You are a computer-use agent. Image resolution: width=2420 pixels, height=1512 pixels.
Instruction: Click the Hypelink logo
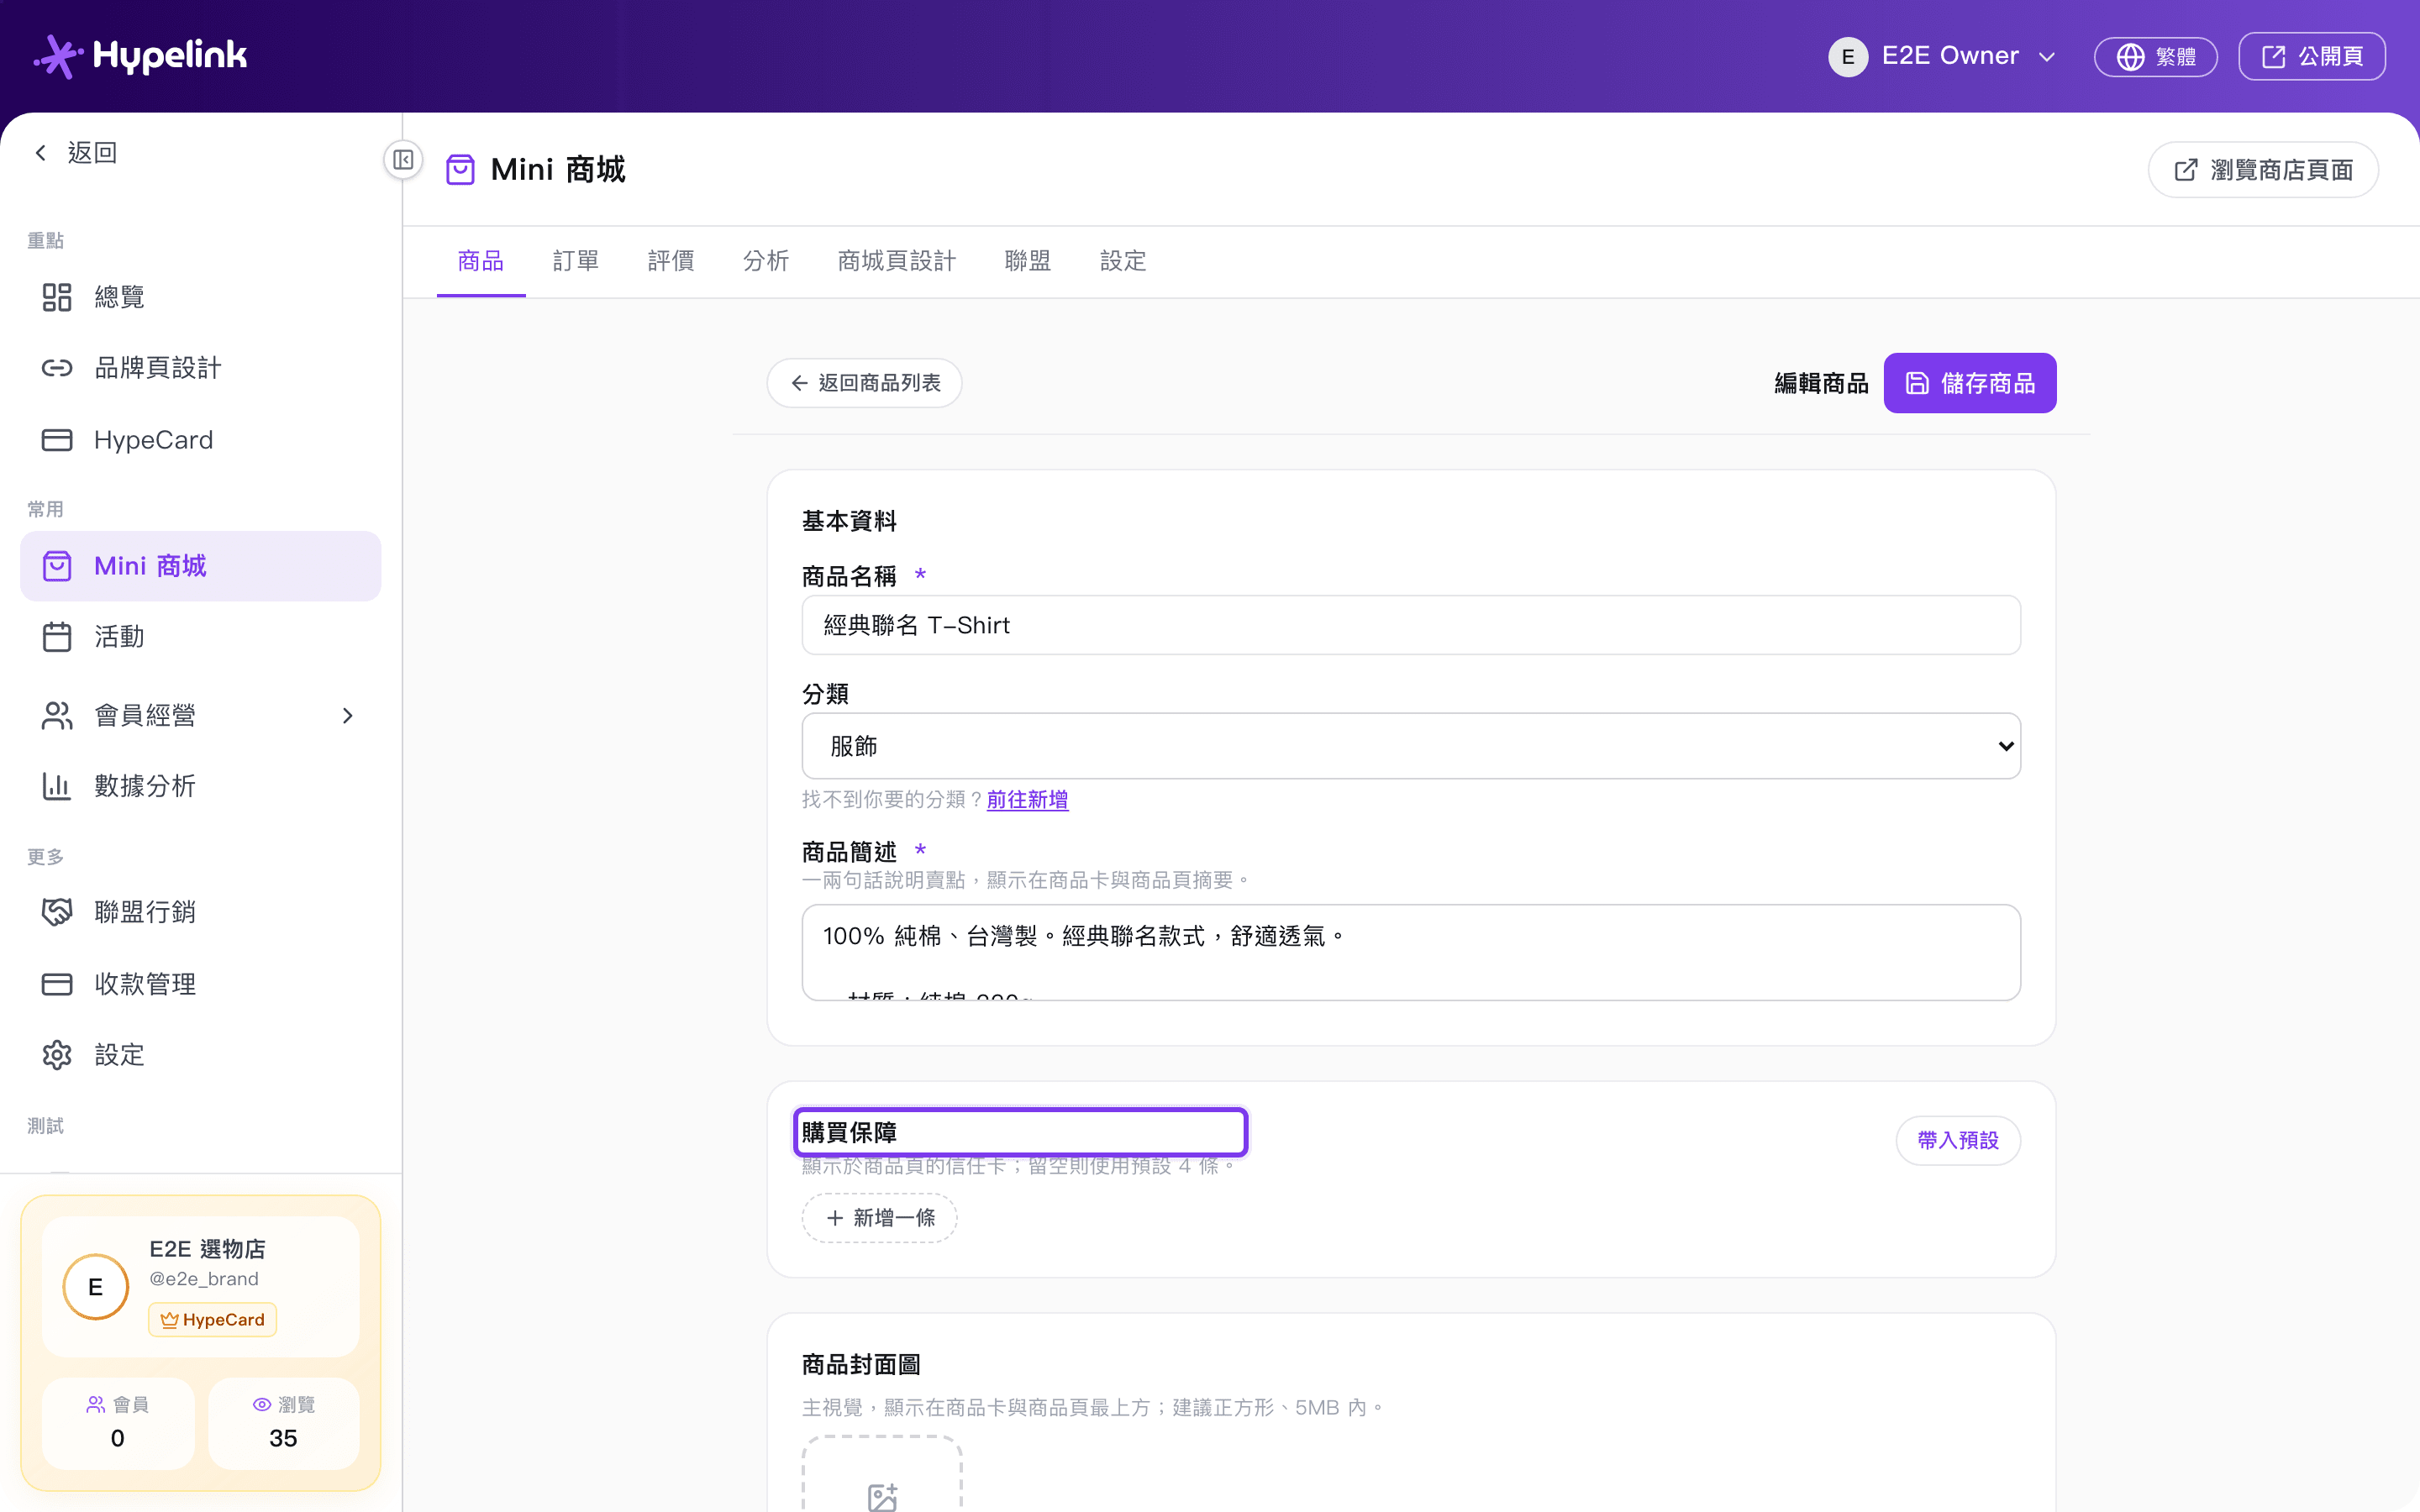140,56
